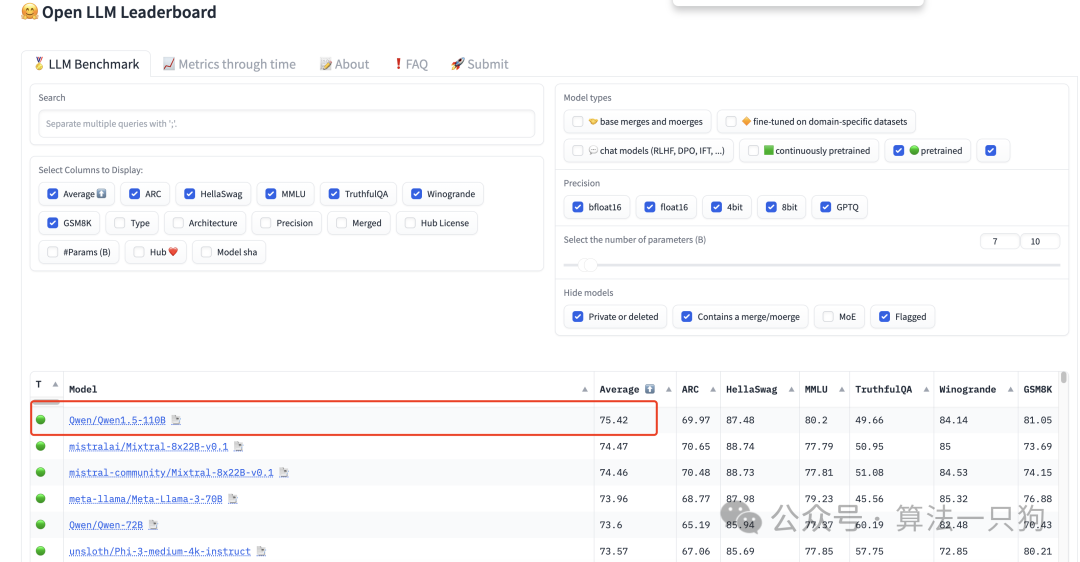This screenshot has height=562, width=1080.
Task: Check the #Params (B) column checkbox
Action: tap(52, 252)
